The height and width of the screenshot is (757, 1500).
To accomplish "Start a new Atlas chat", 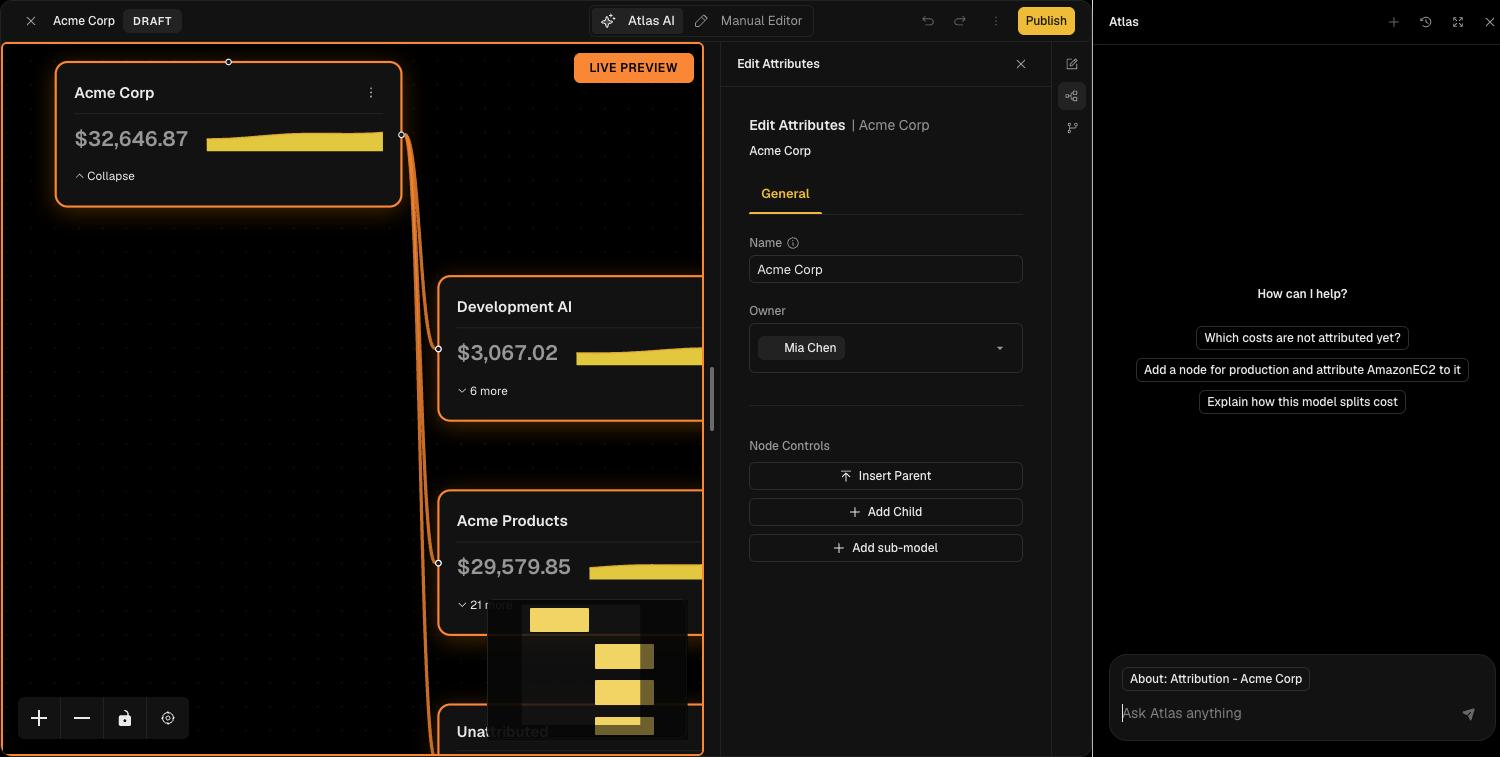I will coord(1394,22).
